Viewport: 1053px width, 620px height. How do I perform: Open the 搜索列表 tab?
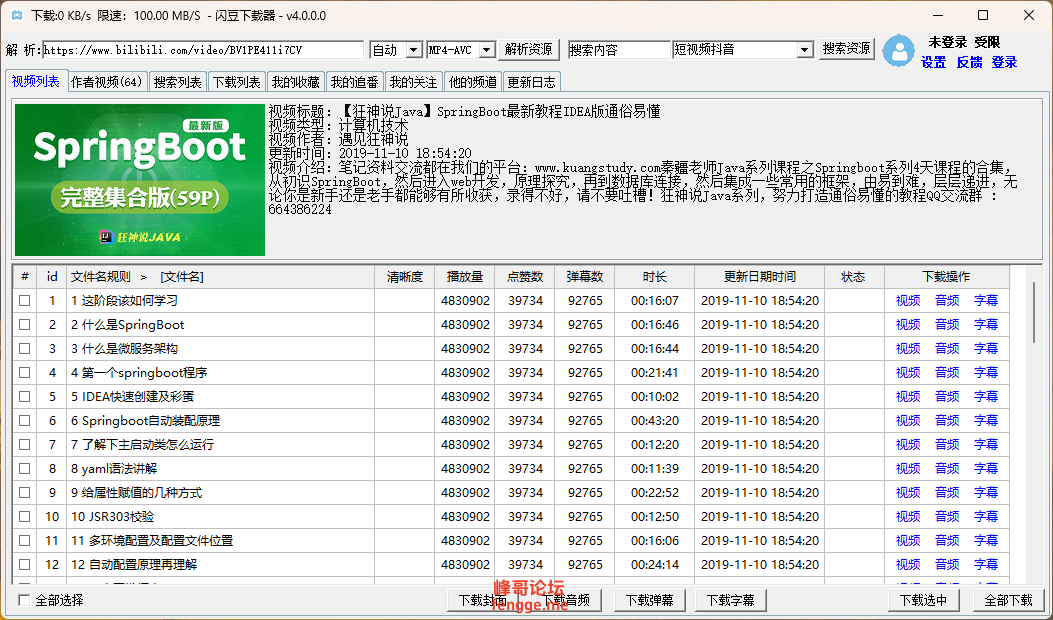pyautogui.click(x=177, y=82)
